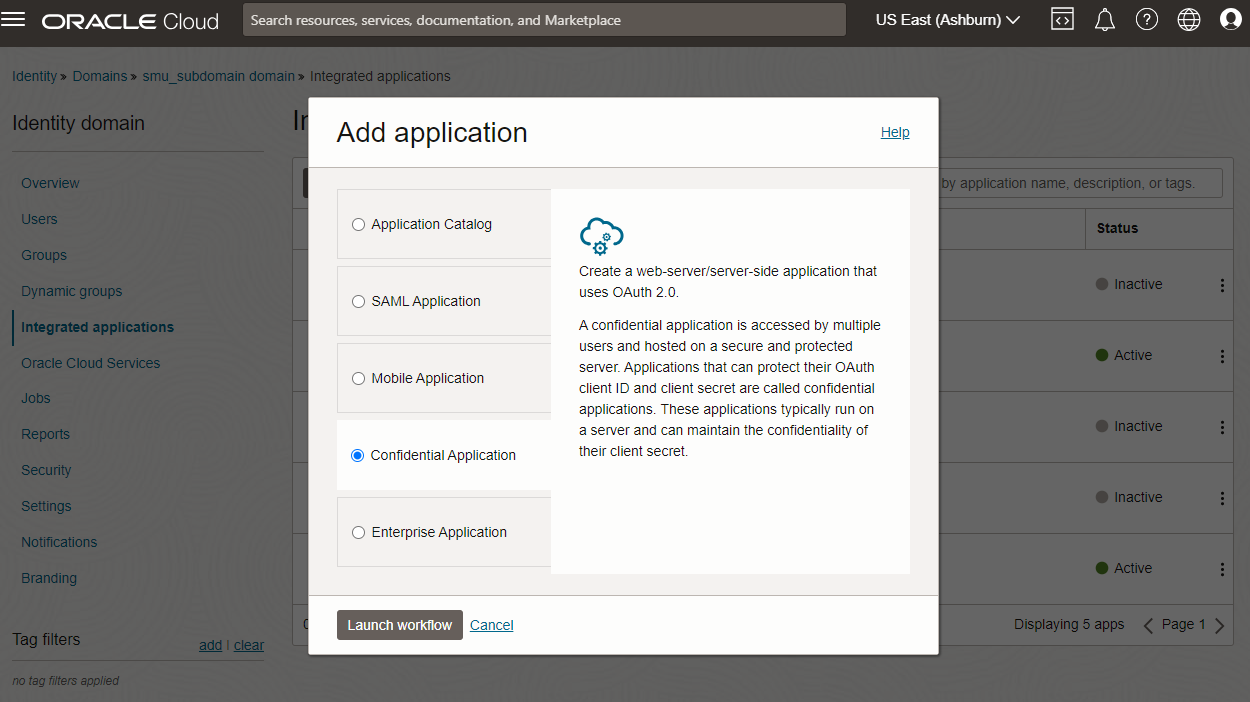This screenshot has height=702, width=1250.
Task: Click the help question mark icon
Action: click(1147, 20)
